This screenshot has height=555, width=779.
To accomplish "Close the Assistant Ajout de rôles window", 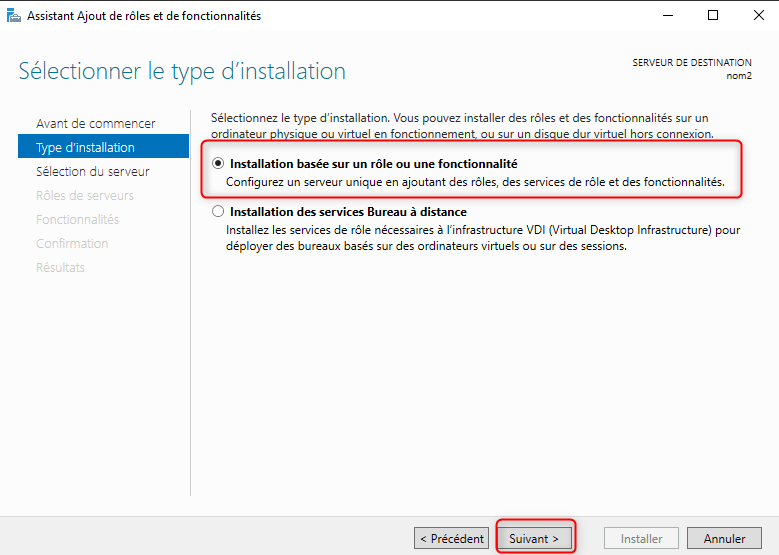I will coord(759,15).
